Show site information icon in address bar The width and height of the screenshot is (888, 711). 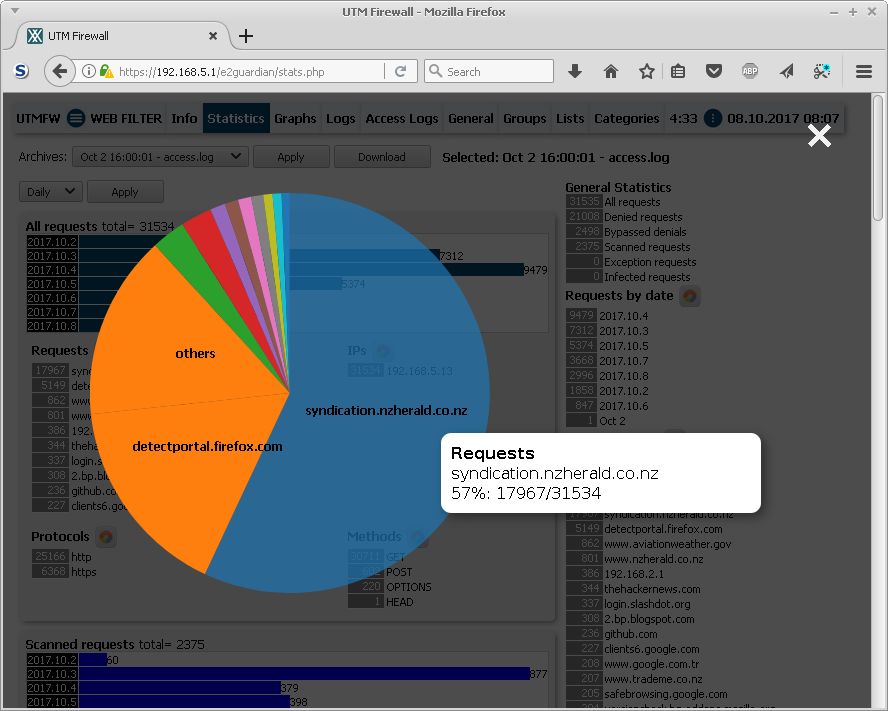click(x=88, y=71)
